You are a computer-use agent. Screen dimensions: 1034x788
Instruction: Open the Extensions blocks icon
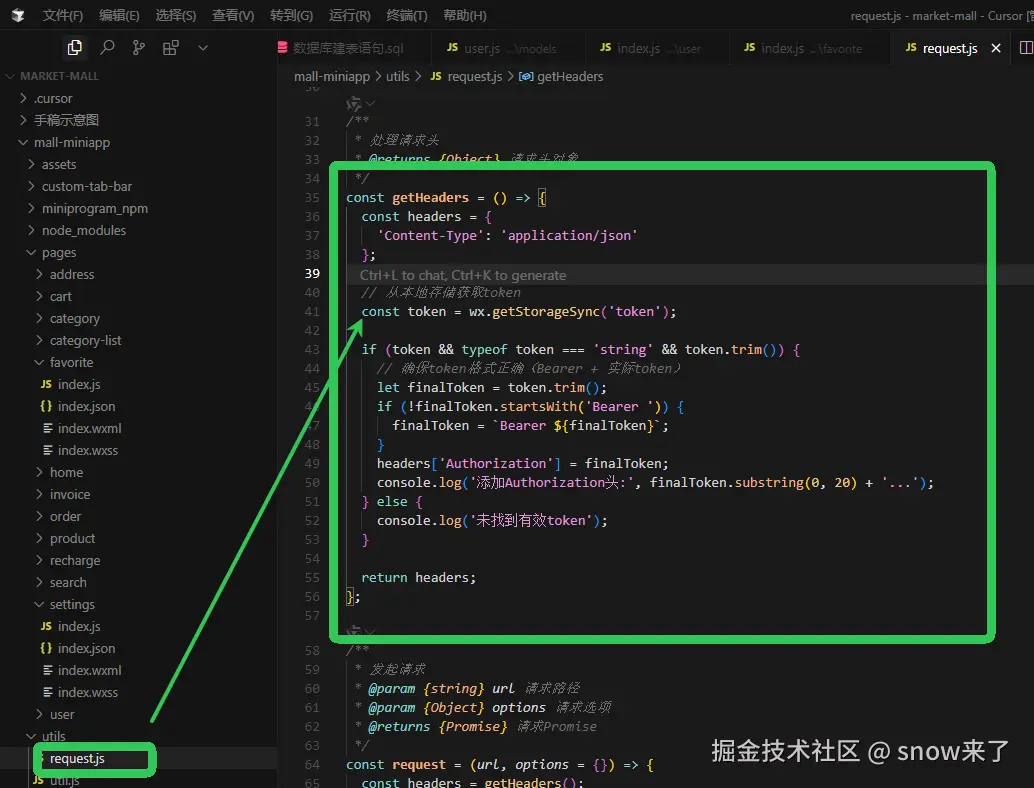[171, 47]
